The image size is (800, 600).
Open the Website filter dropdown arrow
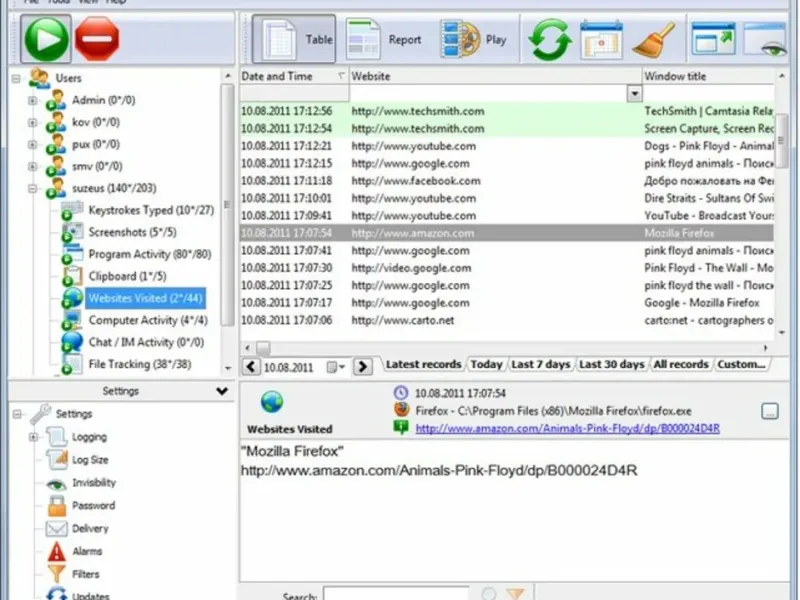[x=634, y=94]
